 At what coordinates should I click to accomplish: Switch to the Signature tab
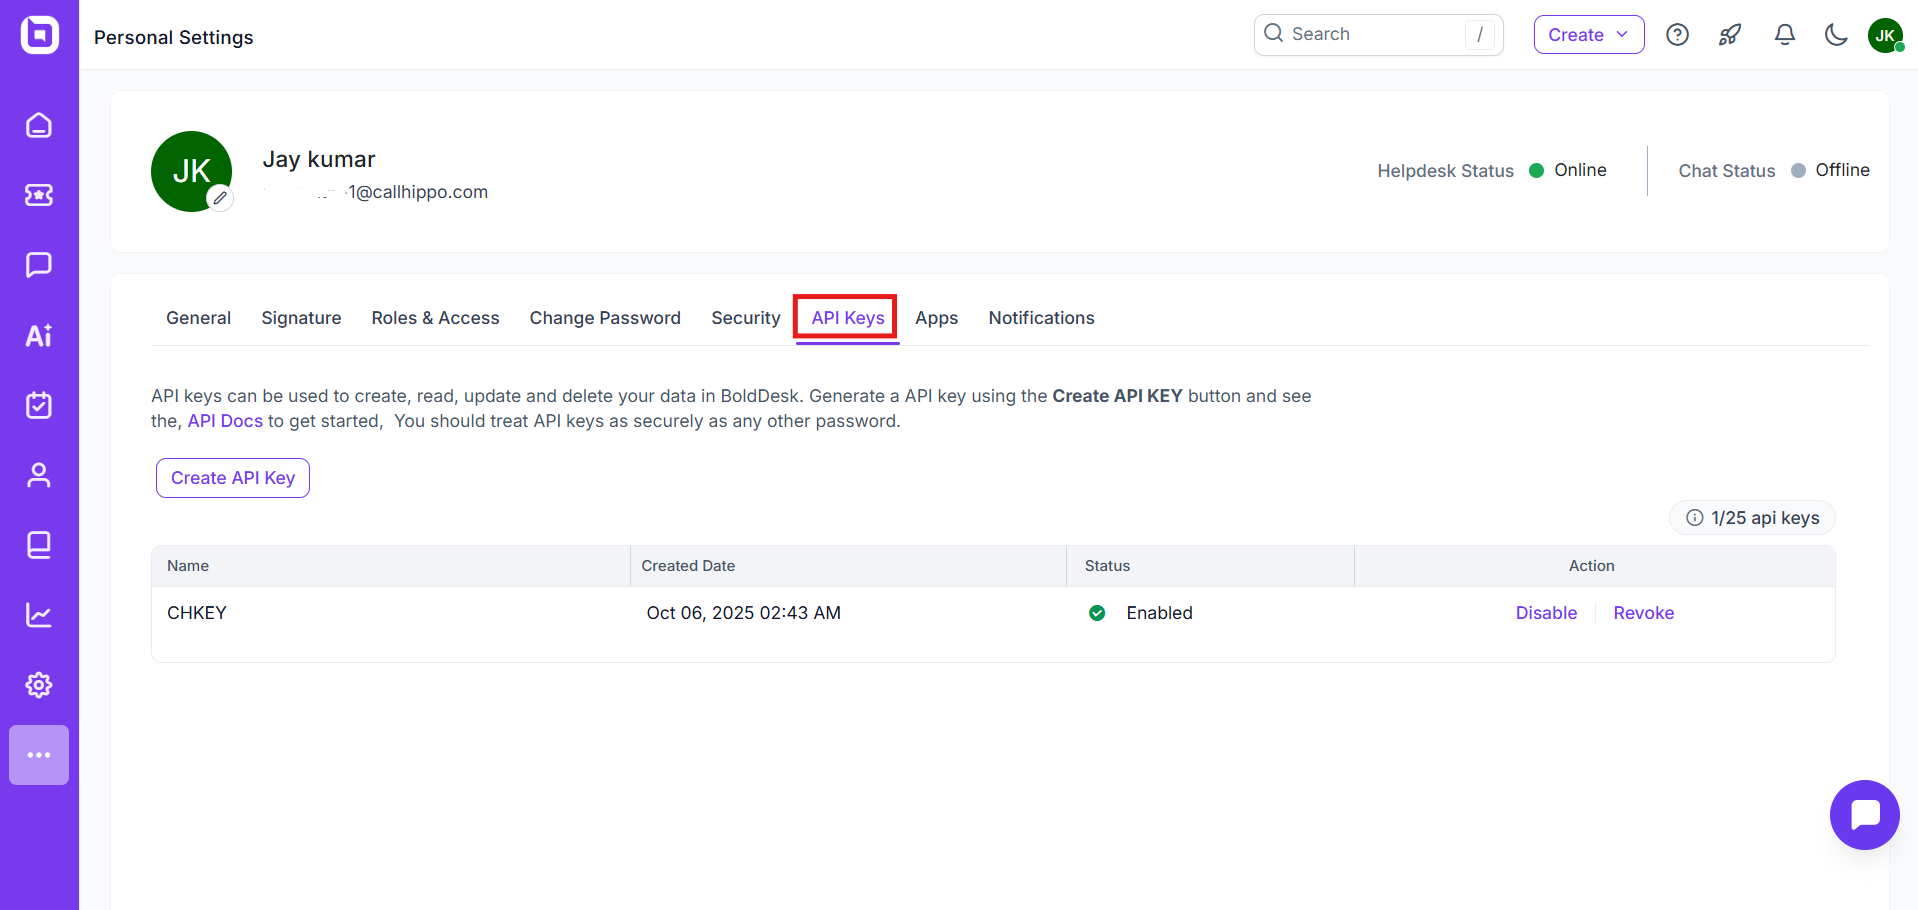tap(301, 318)
